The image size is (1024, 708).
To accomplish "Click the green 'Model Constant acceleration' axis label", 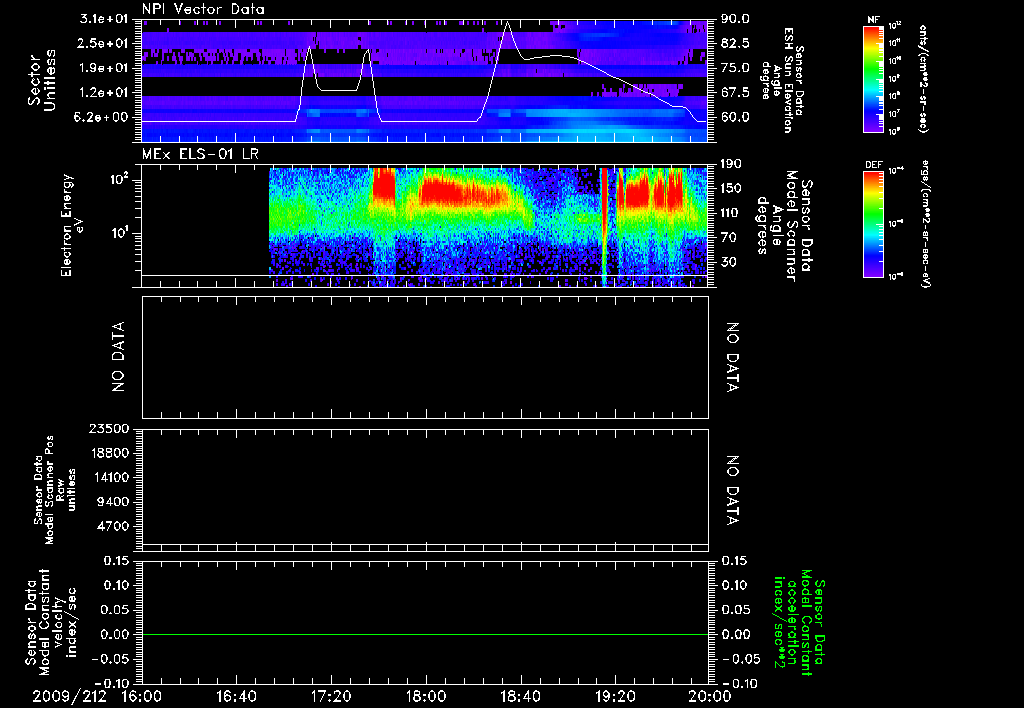I will [x=799, y=622].
